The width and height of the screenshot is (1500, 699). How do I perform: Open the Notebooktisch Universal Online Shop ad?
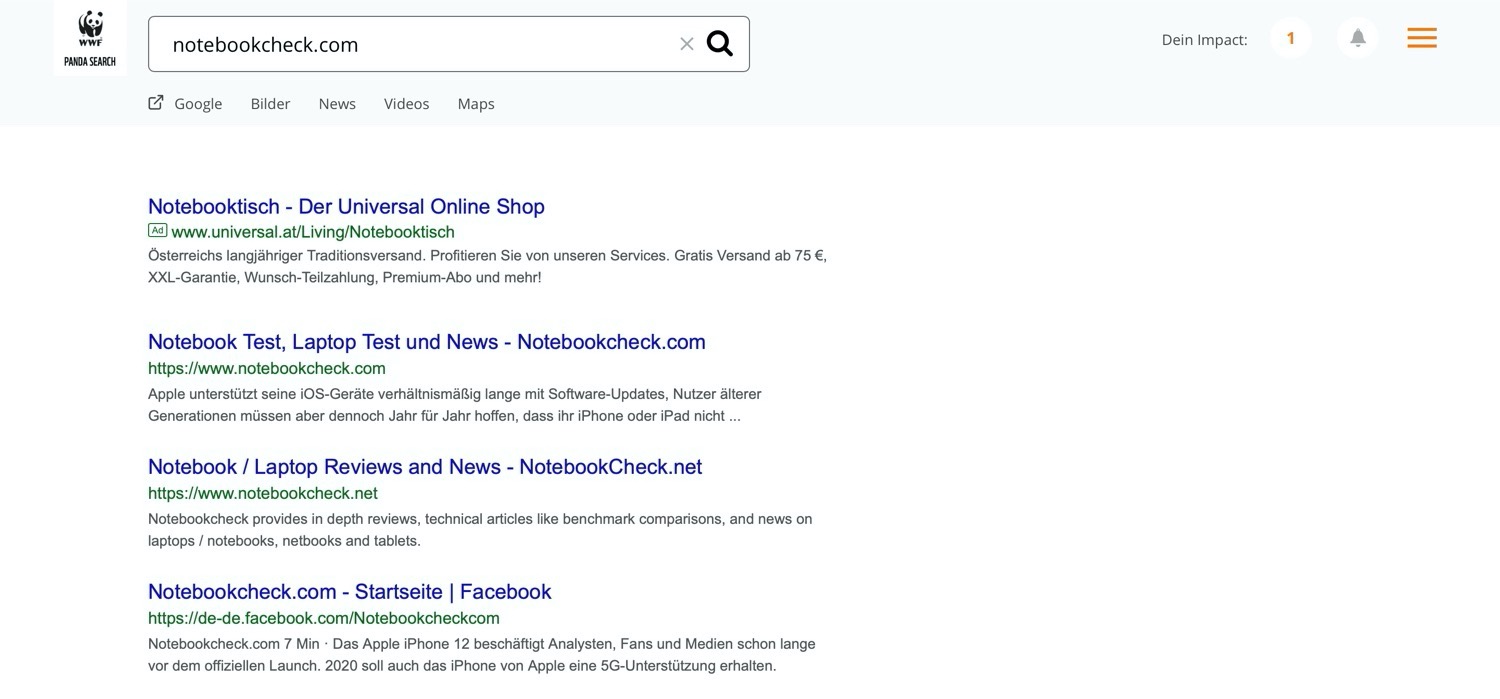coord(346,207)
